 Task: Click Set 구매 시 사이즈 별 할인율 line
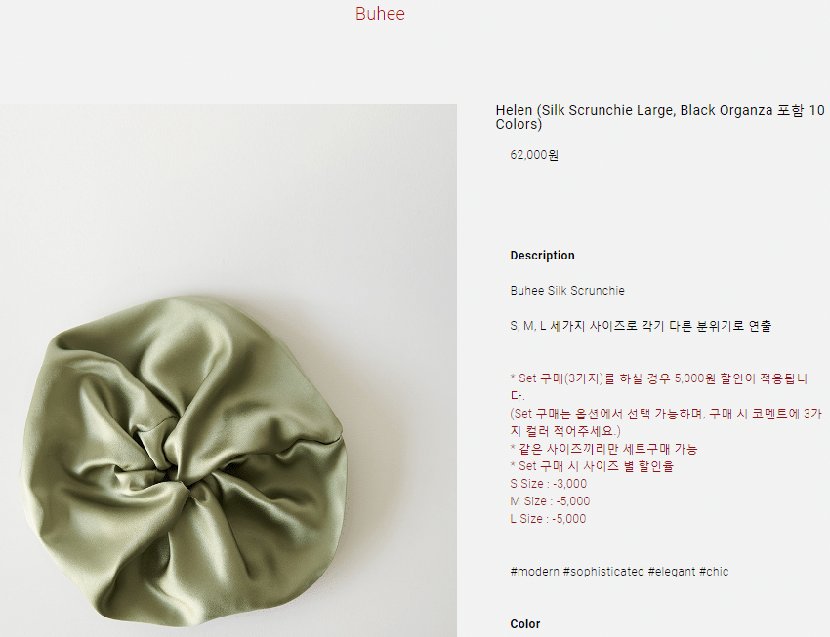(592, 466)
